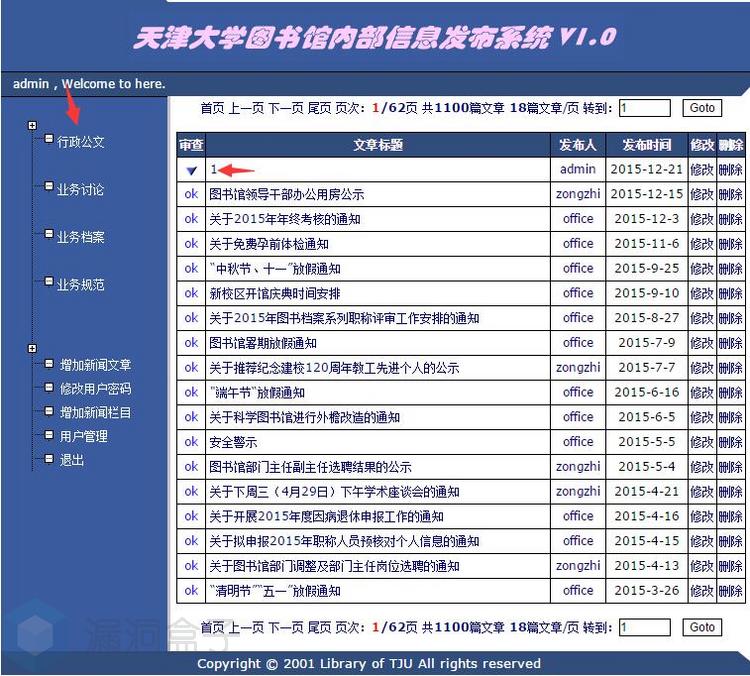This screenshot has height=676, width=750.
Task: Click the icon next to 用户管理
Action: point(49,435)
